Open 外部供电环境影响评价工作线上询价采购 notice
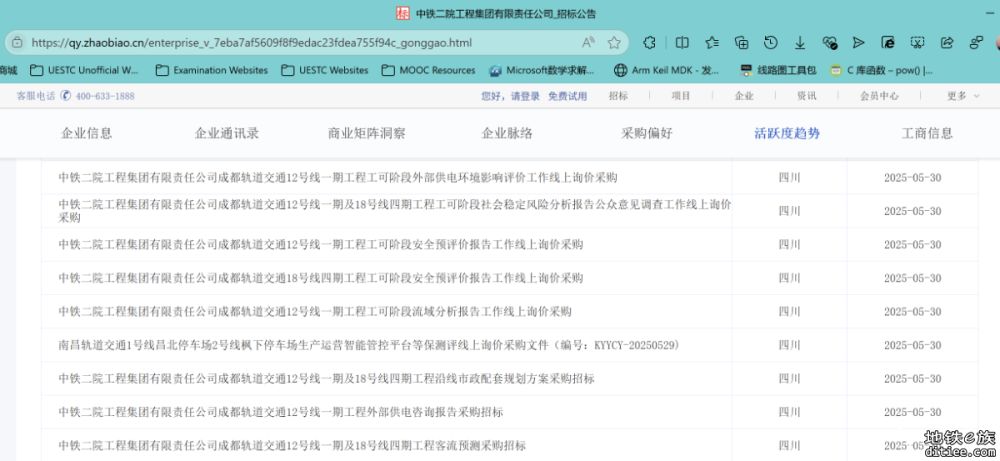 [338, 177]
